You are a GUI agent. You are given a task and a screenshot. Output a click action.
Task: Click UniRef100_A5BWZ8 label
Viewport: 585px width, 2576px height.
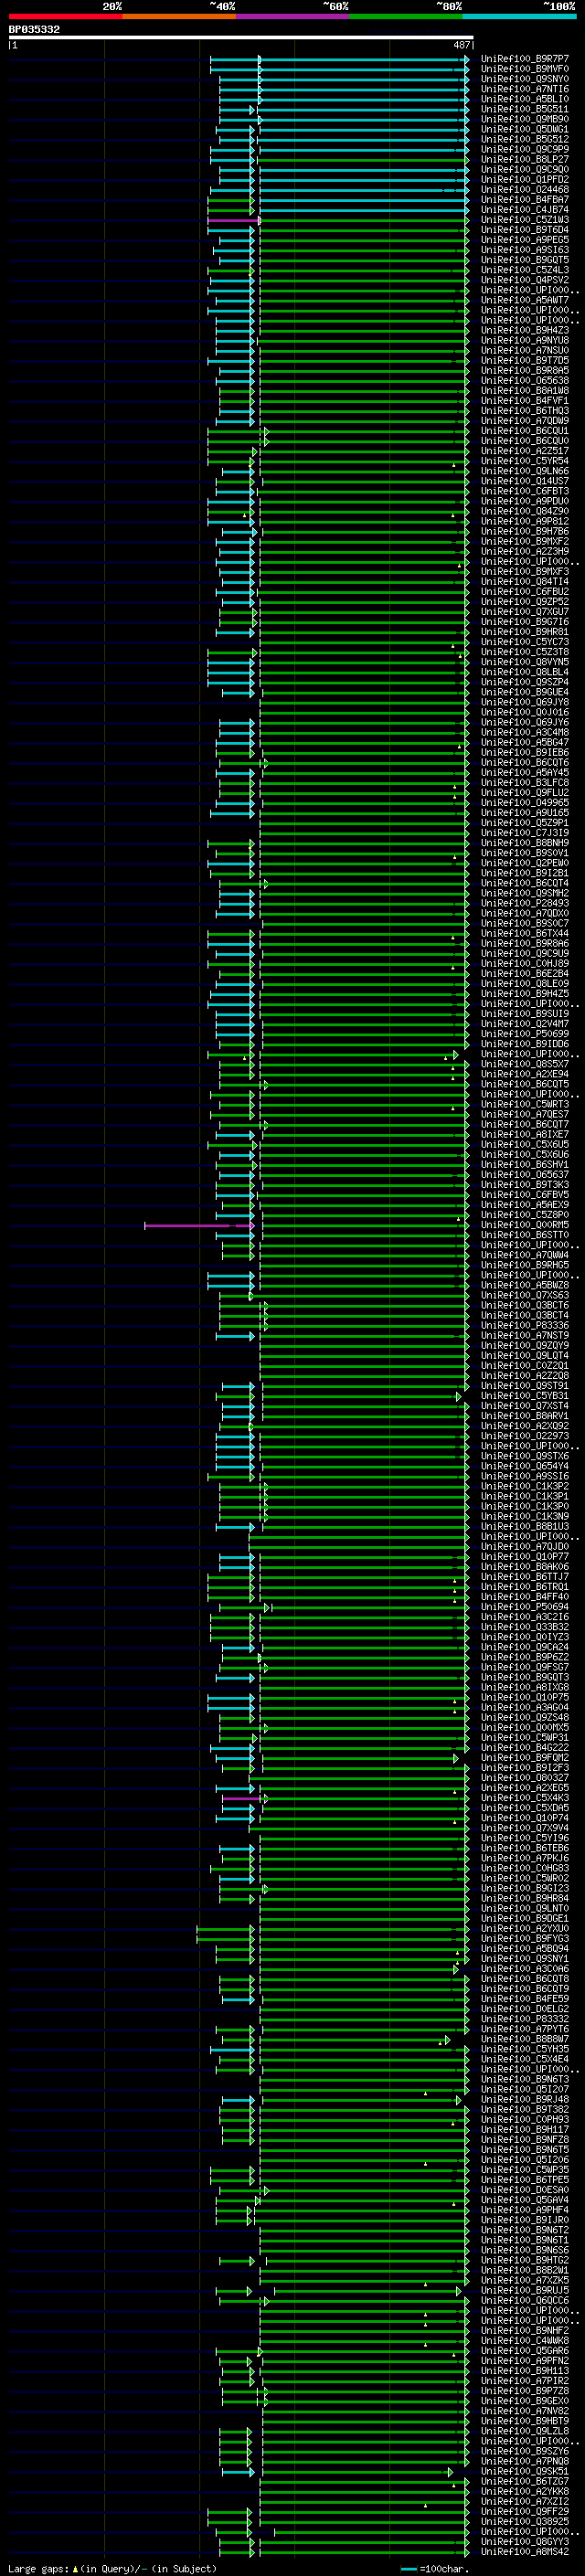pyautogui.click(x=525, y=1285)
